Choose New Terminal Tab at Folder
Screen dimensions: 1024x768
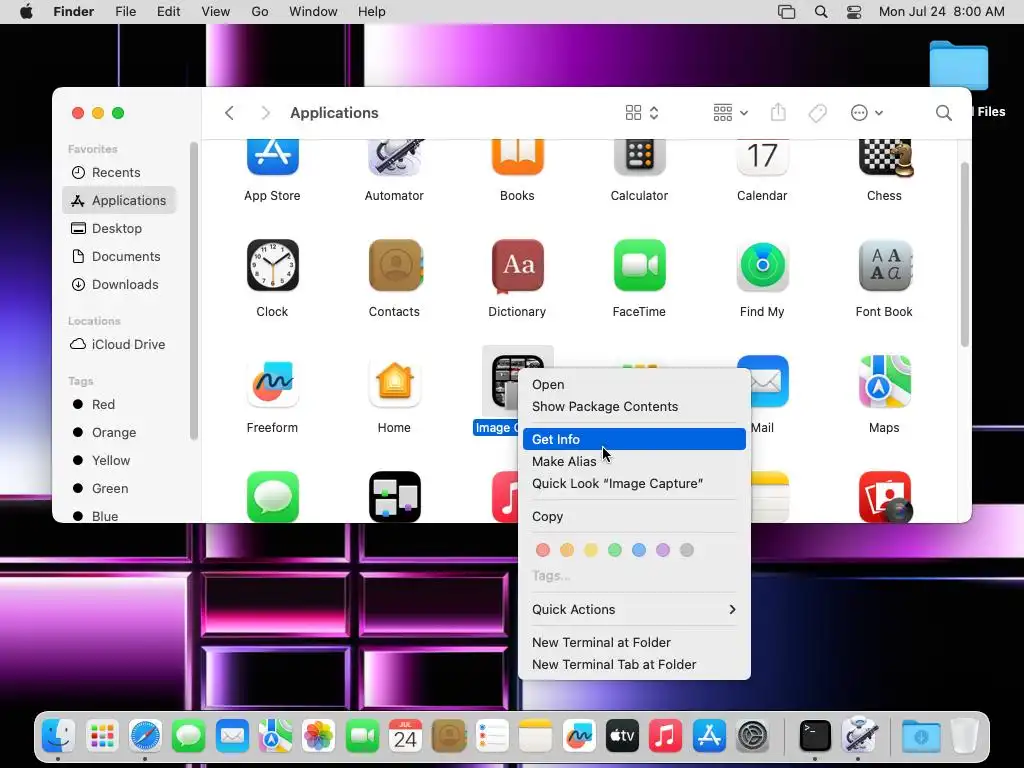(634, 664)
